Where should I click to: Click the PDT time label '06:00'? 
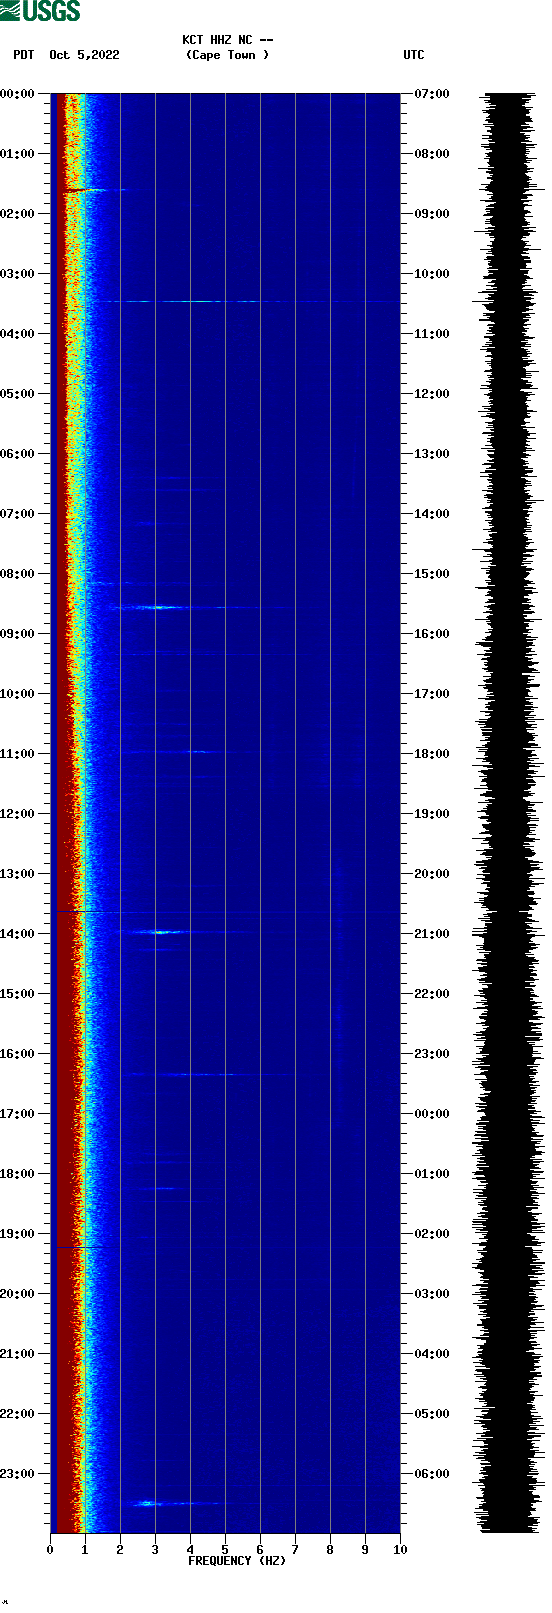[x=18, y=454]
